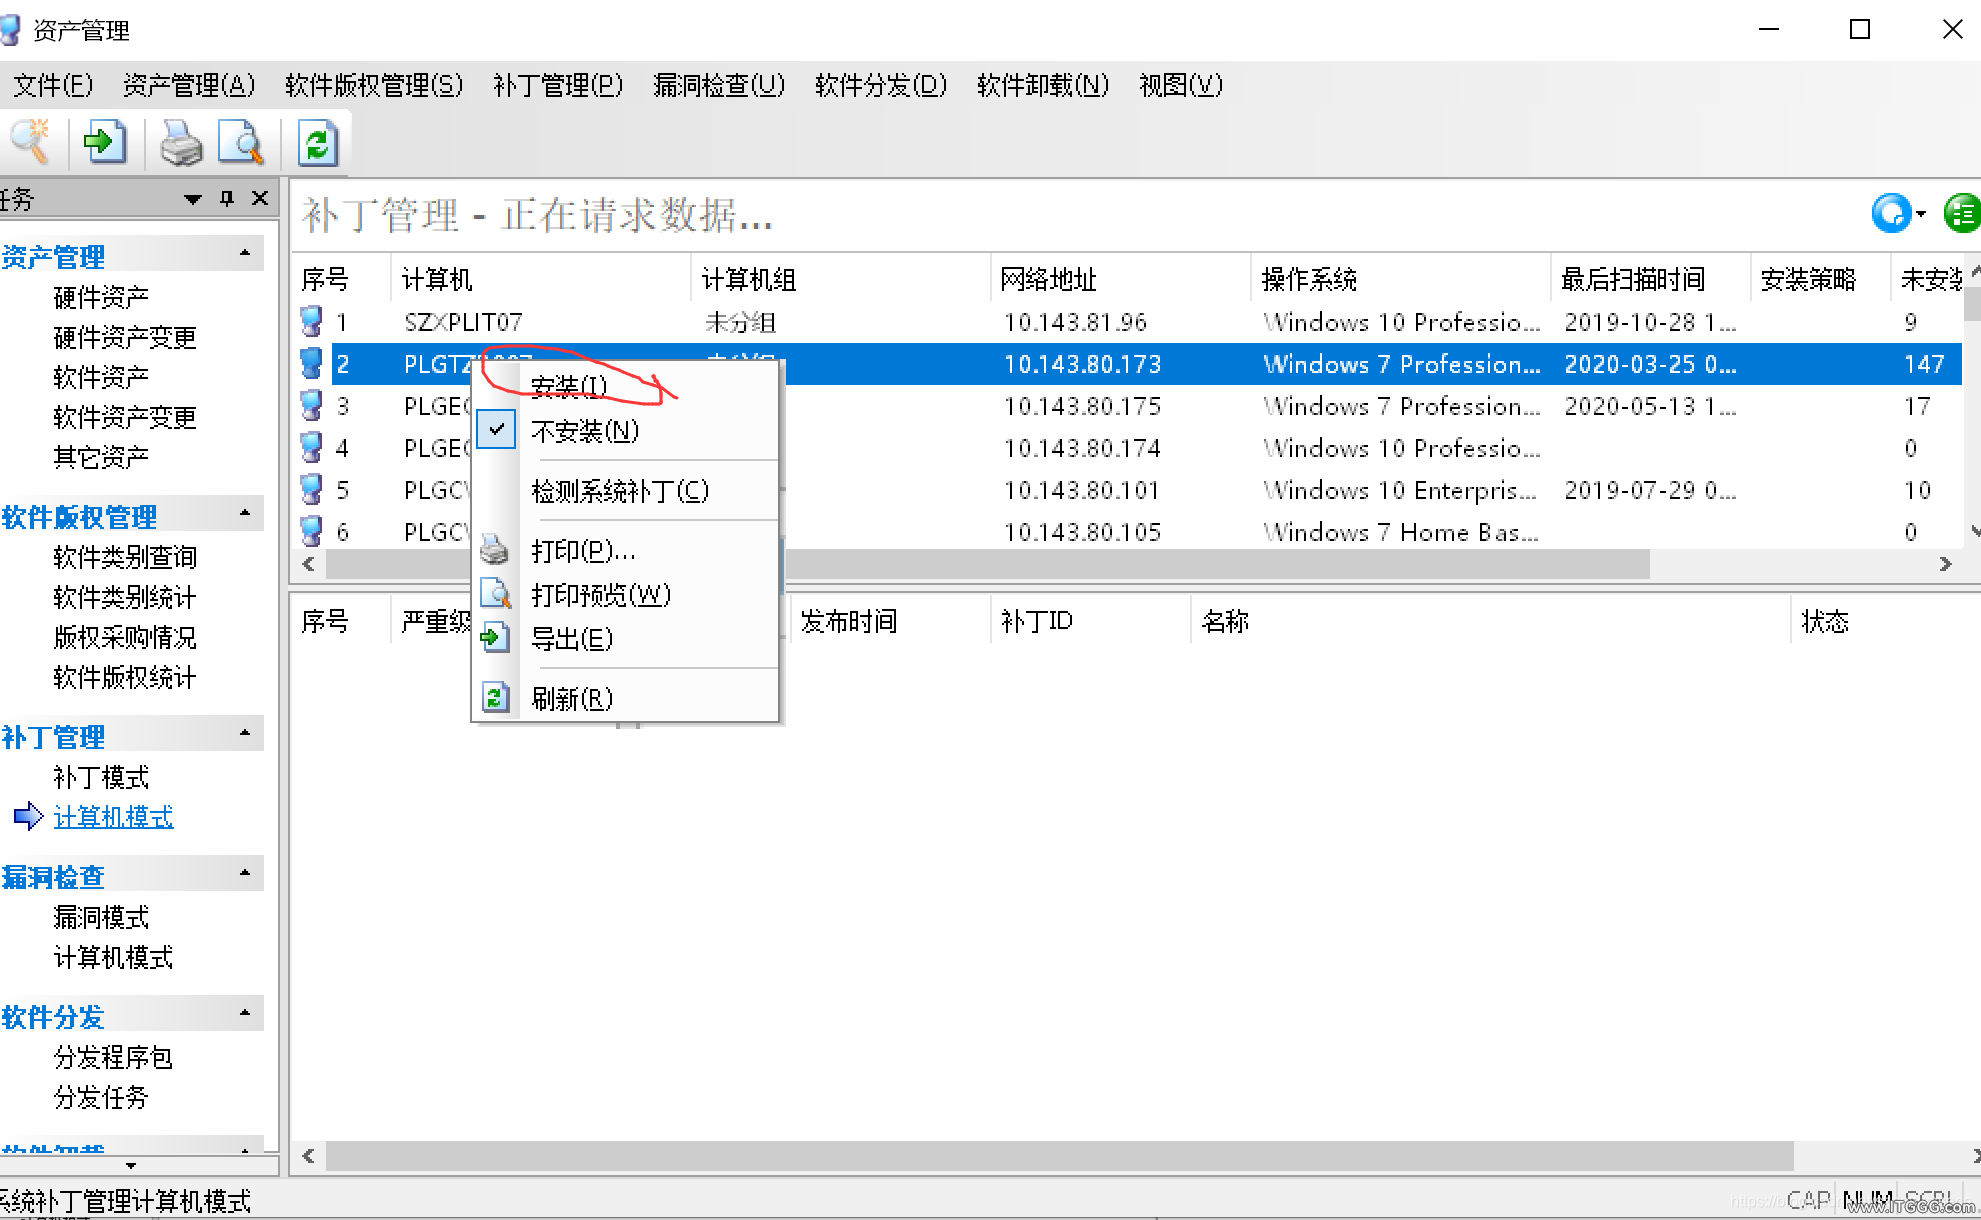The width and height of the screenshot is (1981, 1220).
Task: Click the export icon in context menu
Action: [495, 638]
